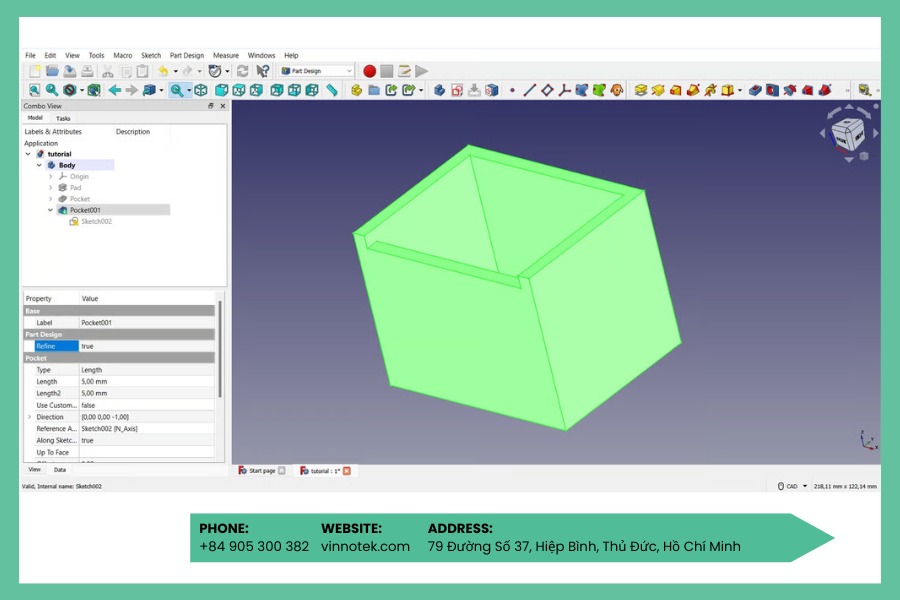Collapse the Body tree node
Viewport: 900px width, 600px height.
click(x=39, y=165)
